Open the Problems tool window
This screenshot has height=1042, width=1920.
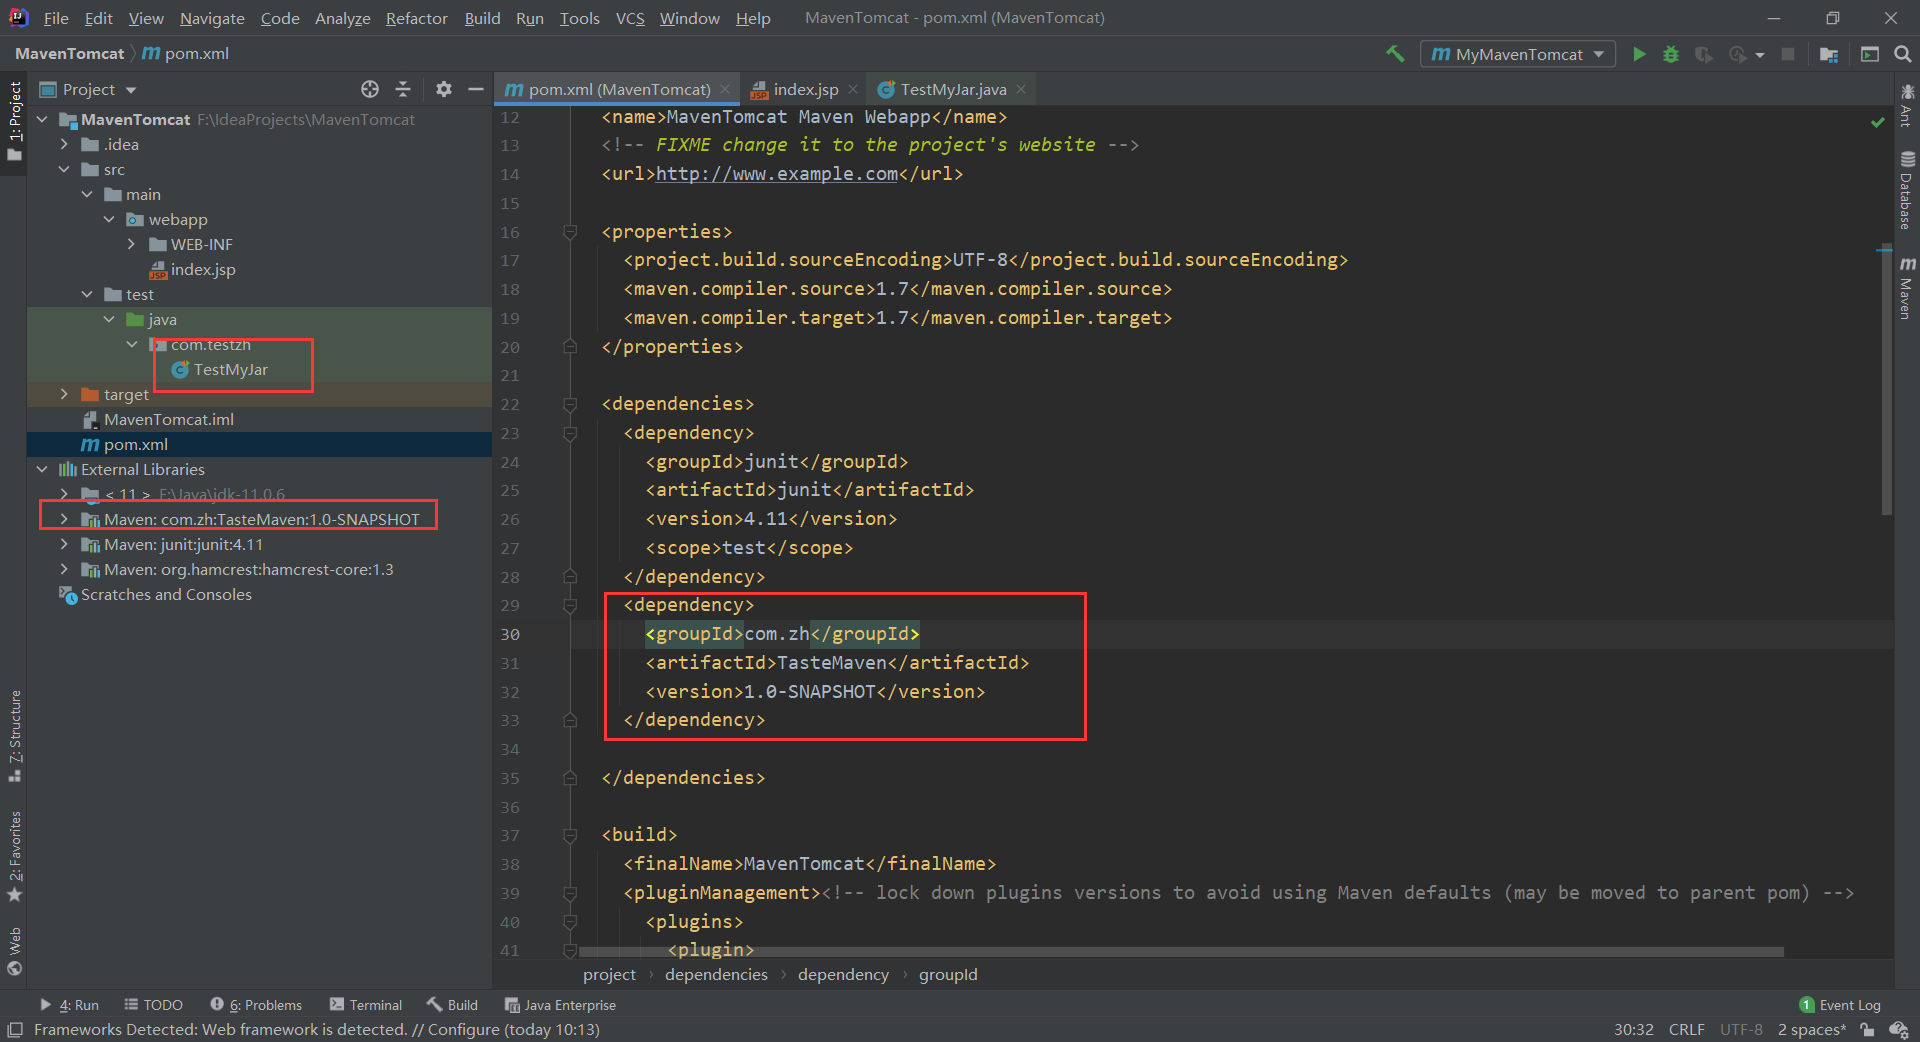pos(256,1005)
